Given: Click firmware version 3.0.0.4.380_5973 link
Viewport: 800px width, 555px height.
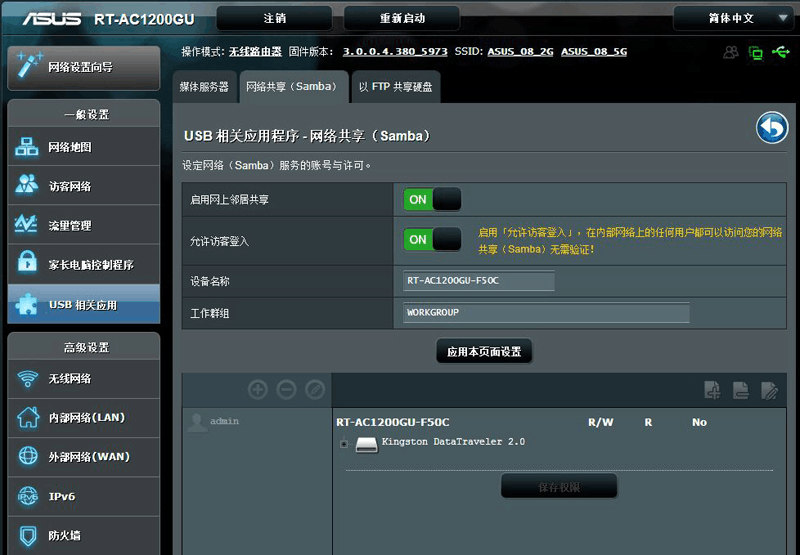Looking at the screenshot, I should click(x=395, y=52).
